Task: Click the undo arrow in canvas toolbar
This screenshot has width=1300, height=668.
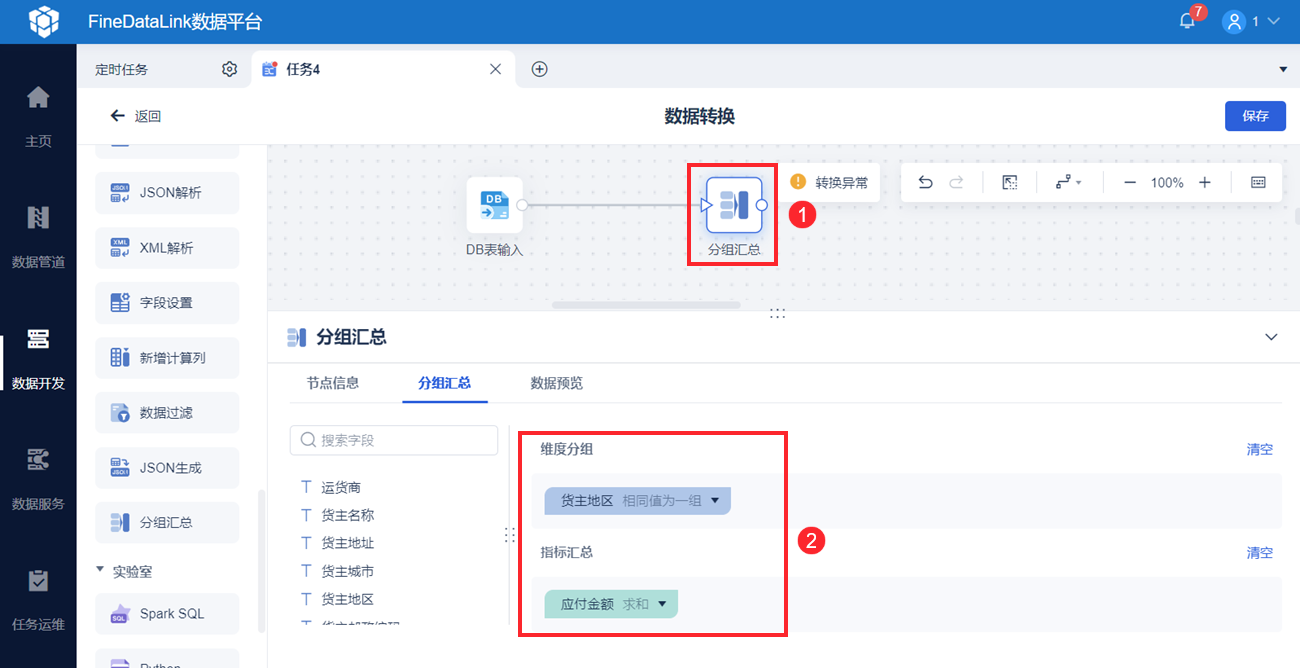Action: coord(925,182)
